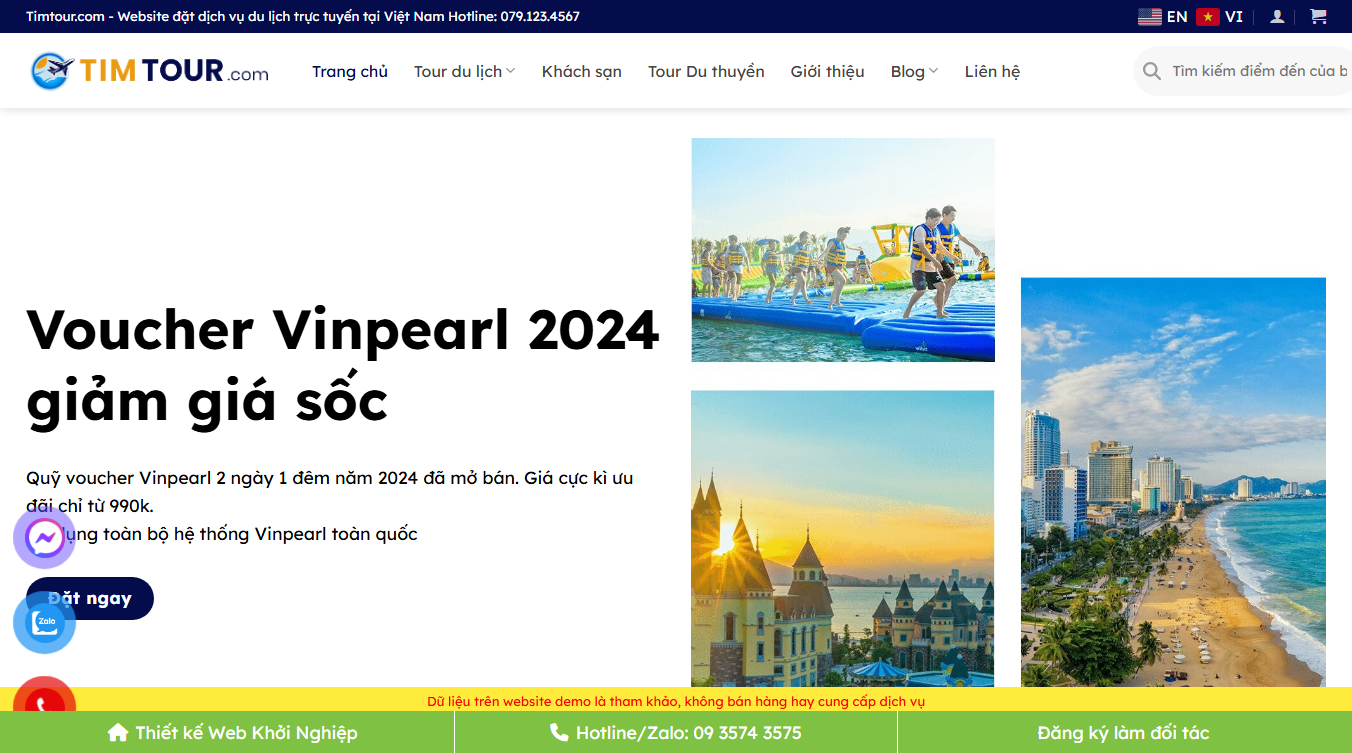Click the phone icon next to Hotline/Zalo
The image size is (1352, 753).
[x=557, y=732]
